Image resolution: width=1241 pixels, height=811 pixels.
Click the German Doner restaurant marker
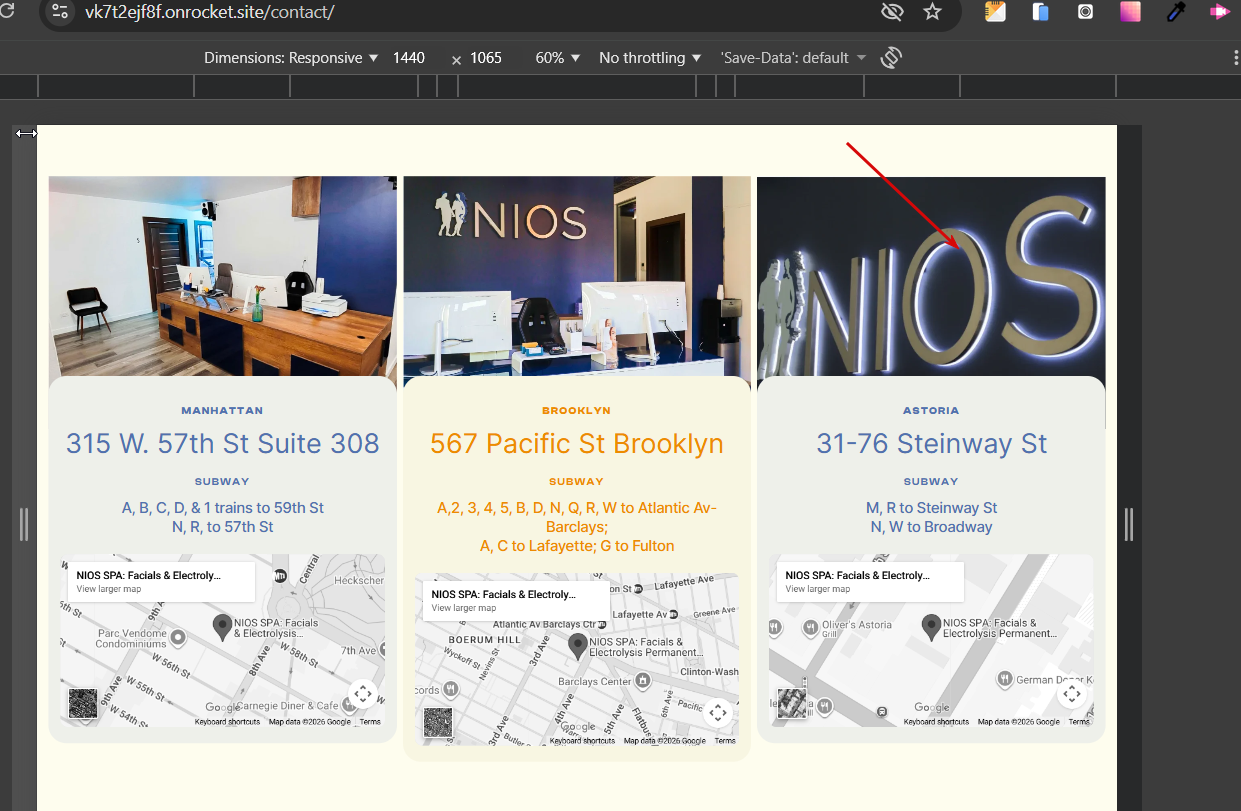click(x=1004, y=679)
